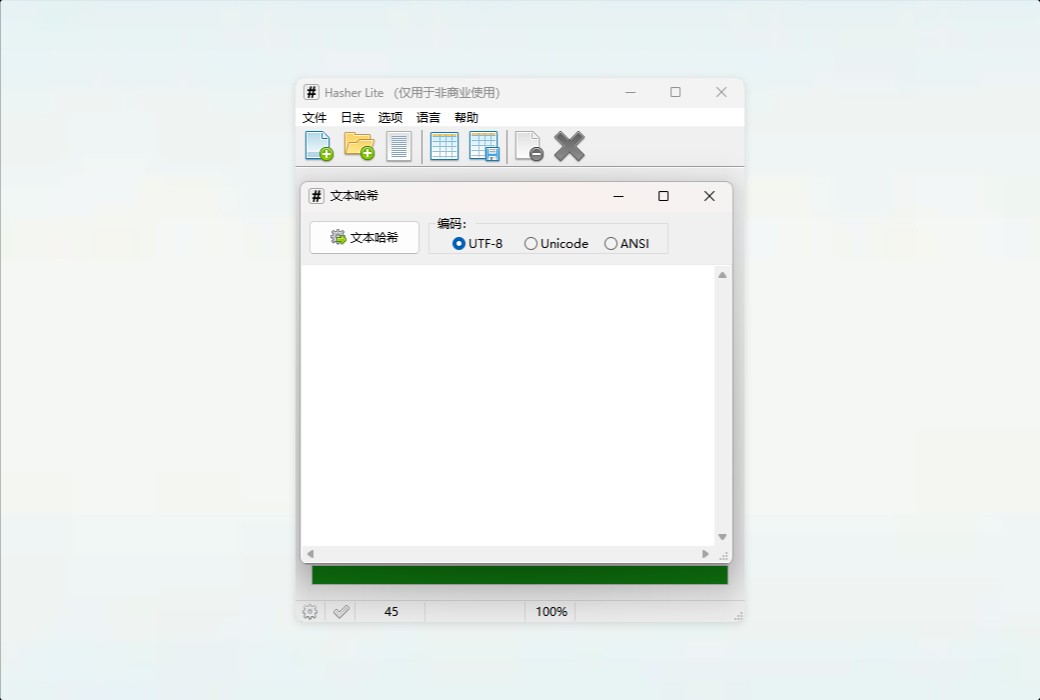
Task: Click the green progress bar
Action: 520,576
